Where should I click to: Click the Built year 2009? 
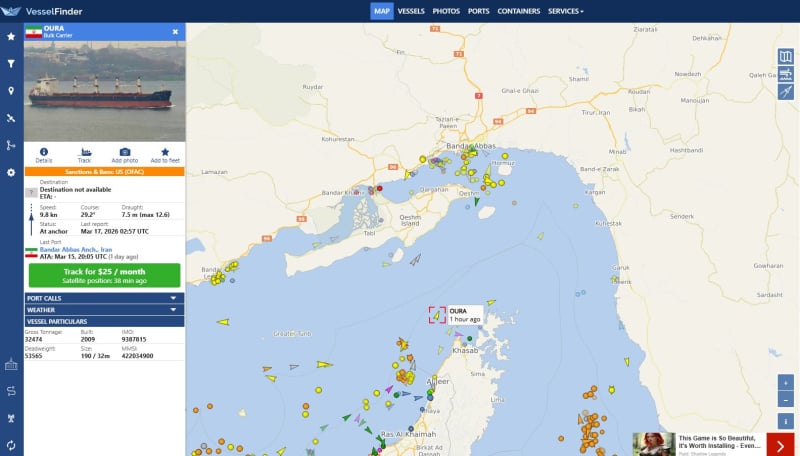pos(88,339)
